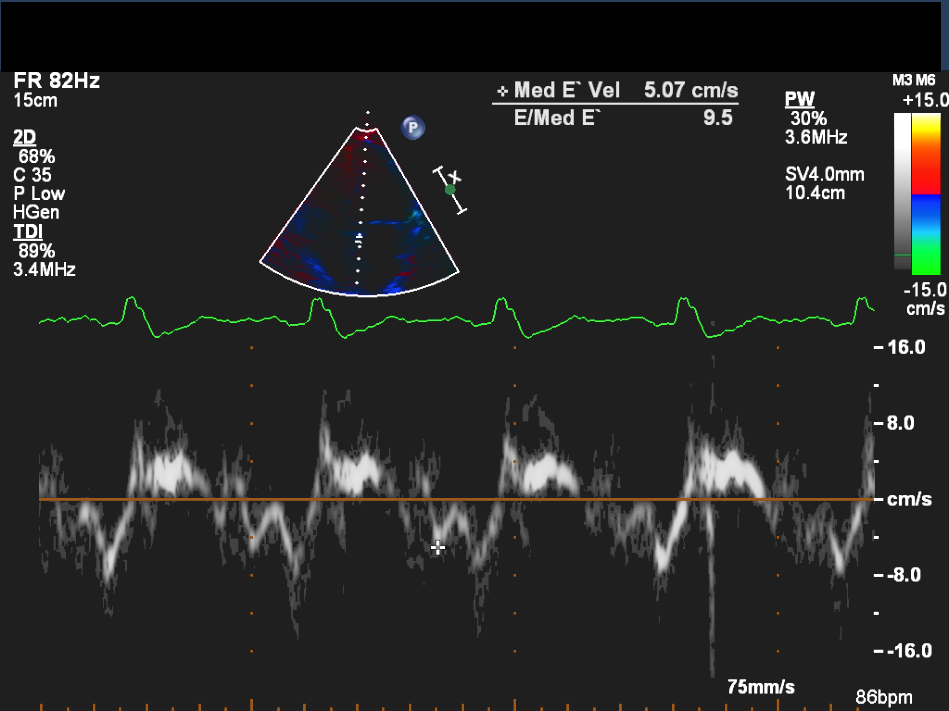Click the caliper symbol beside Med E` Vel

pyautogui.click(x=503, y=91)
